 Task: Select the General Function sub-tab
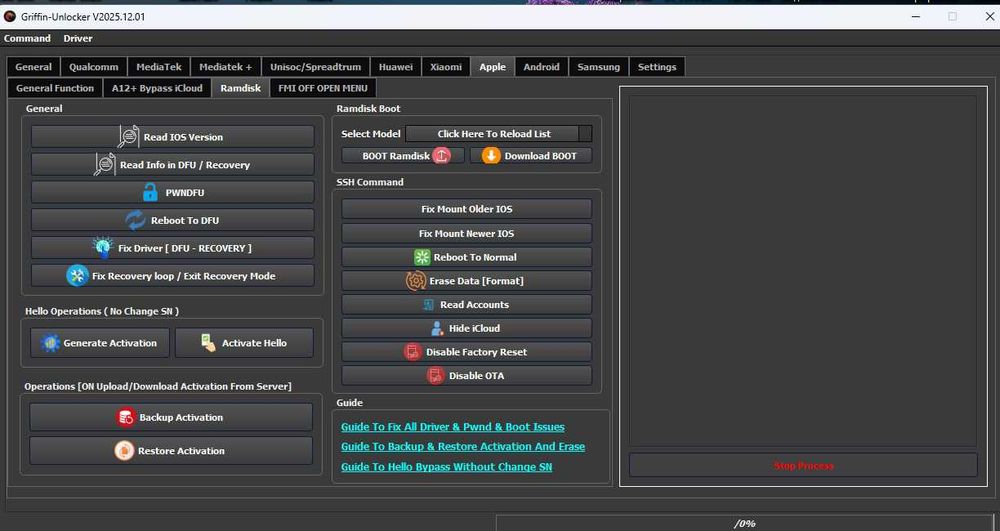click(x=55, y=88)
